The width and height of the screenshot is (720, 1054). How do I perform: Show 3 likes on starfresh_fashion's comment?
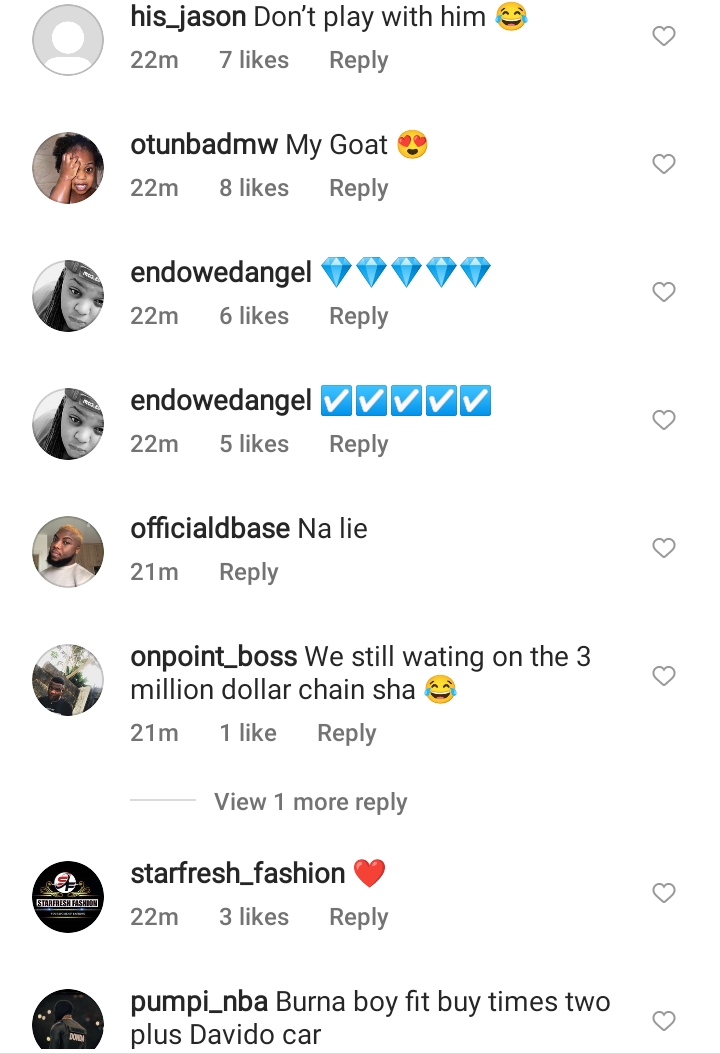(254, 917)
